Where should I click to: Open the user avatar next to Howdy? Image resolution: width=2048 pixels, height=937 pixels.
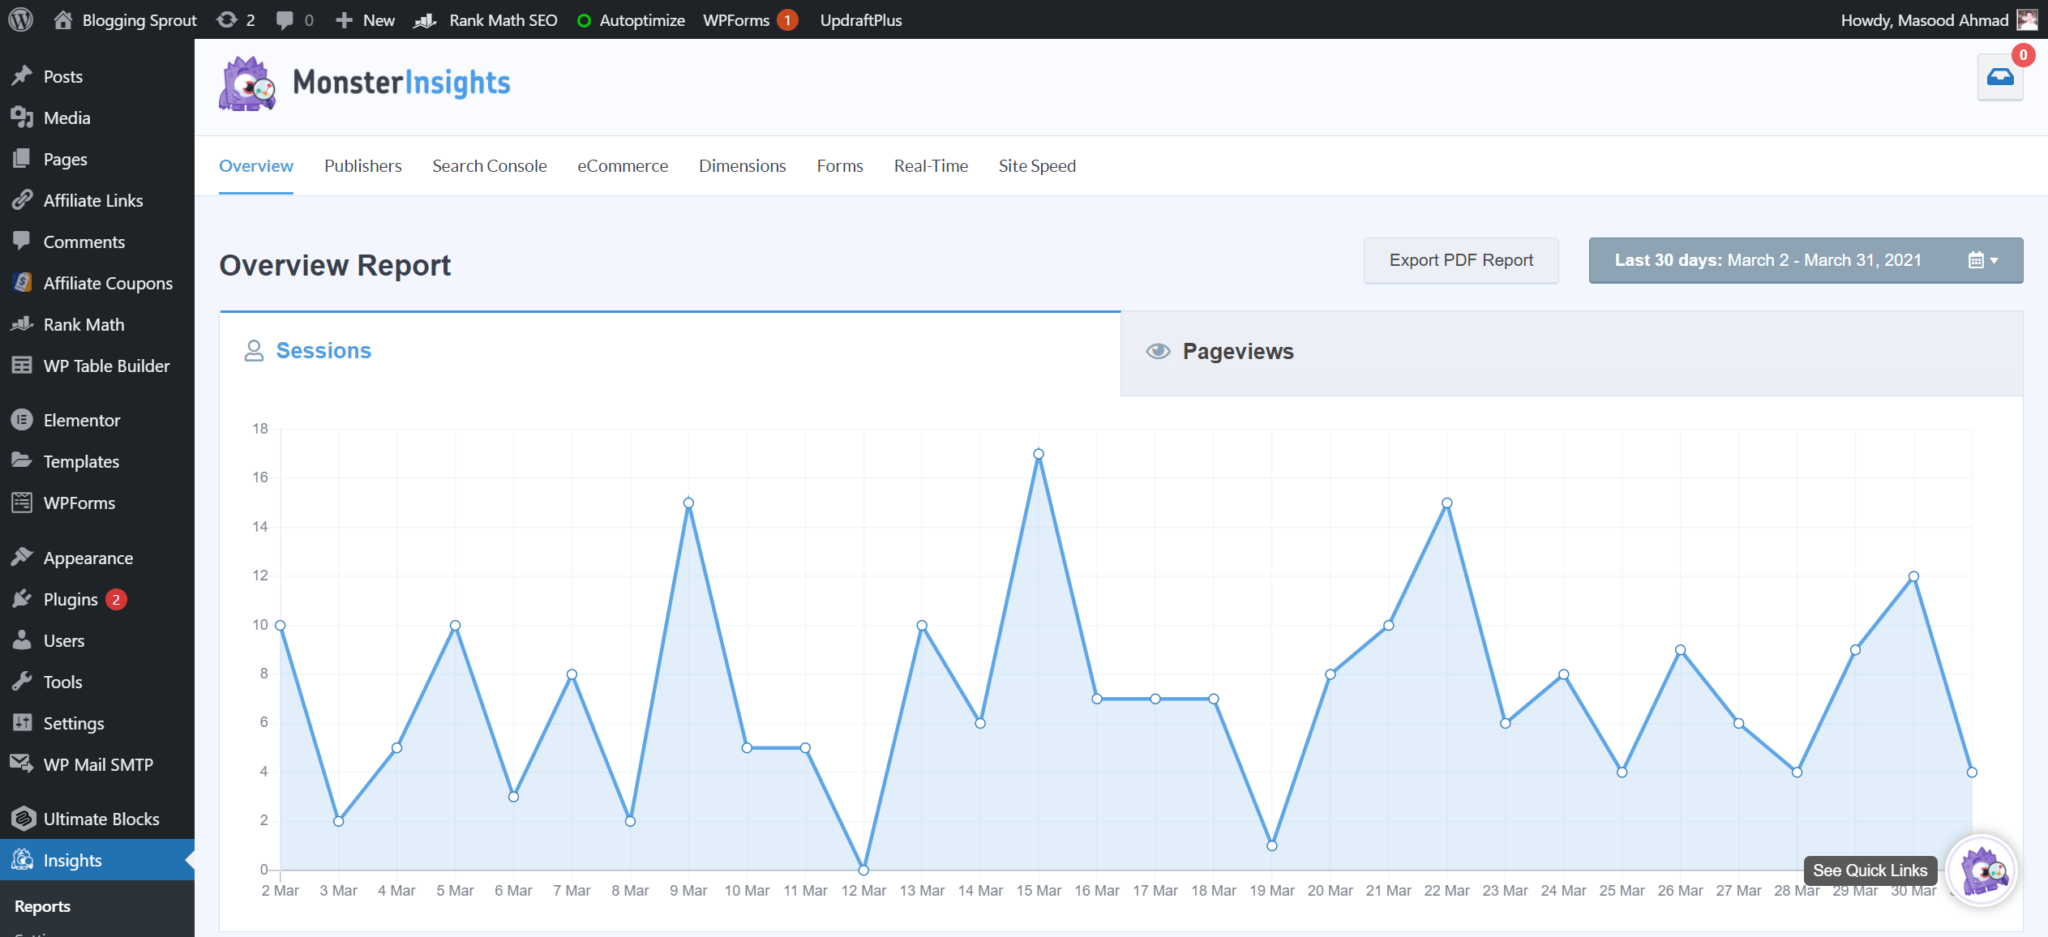[x=2028, y=20]
